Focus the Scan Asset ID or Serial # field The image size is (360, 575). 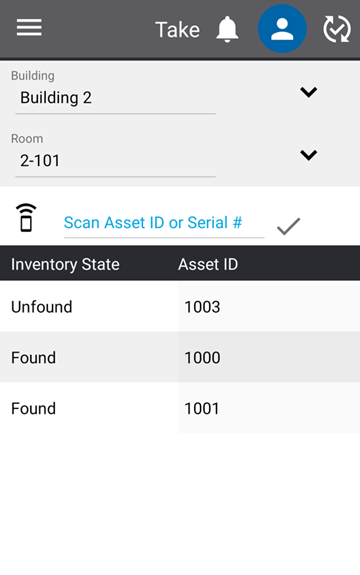pos(164,223)
